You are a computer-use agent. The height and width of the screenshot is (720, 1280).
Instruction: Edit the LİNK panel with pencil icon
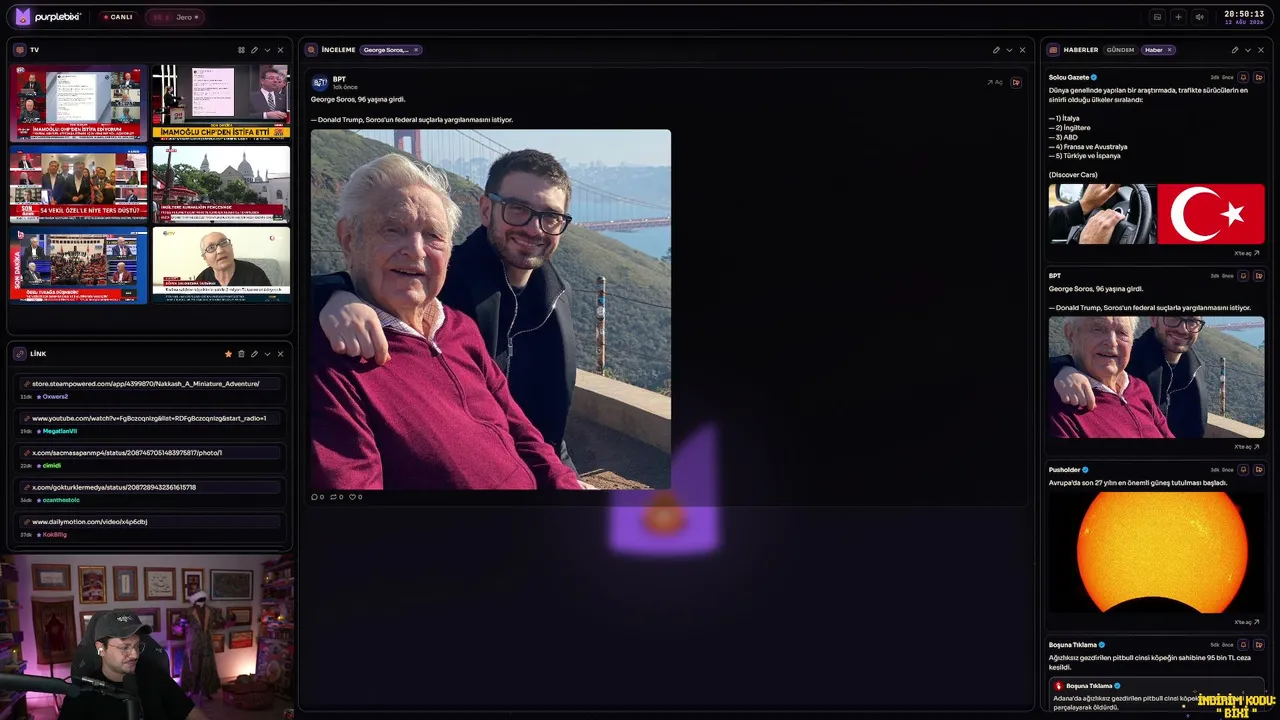click(254, 354)
